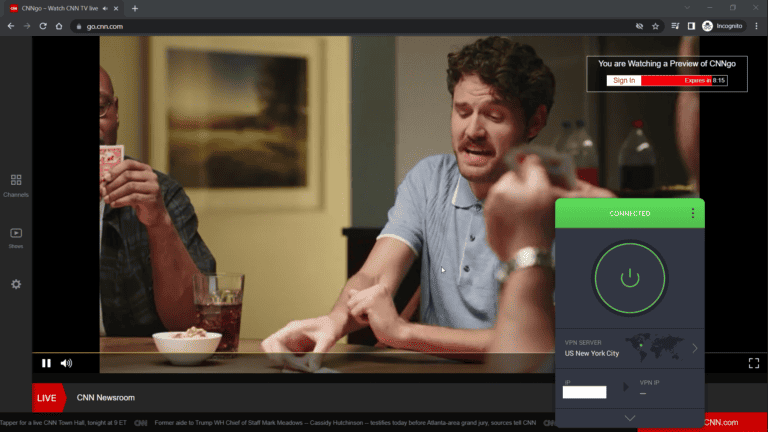The width and height of the screenshot is (768, 432).
Task: Pause the live video
Action: [x=46, y=363]
